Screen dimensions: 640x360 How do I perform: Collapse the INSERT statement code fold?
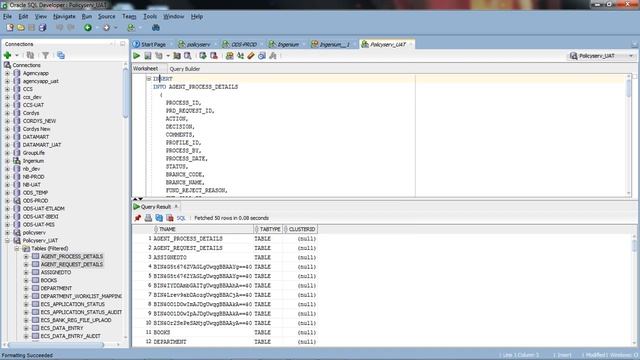click(x=149, y=78)
